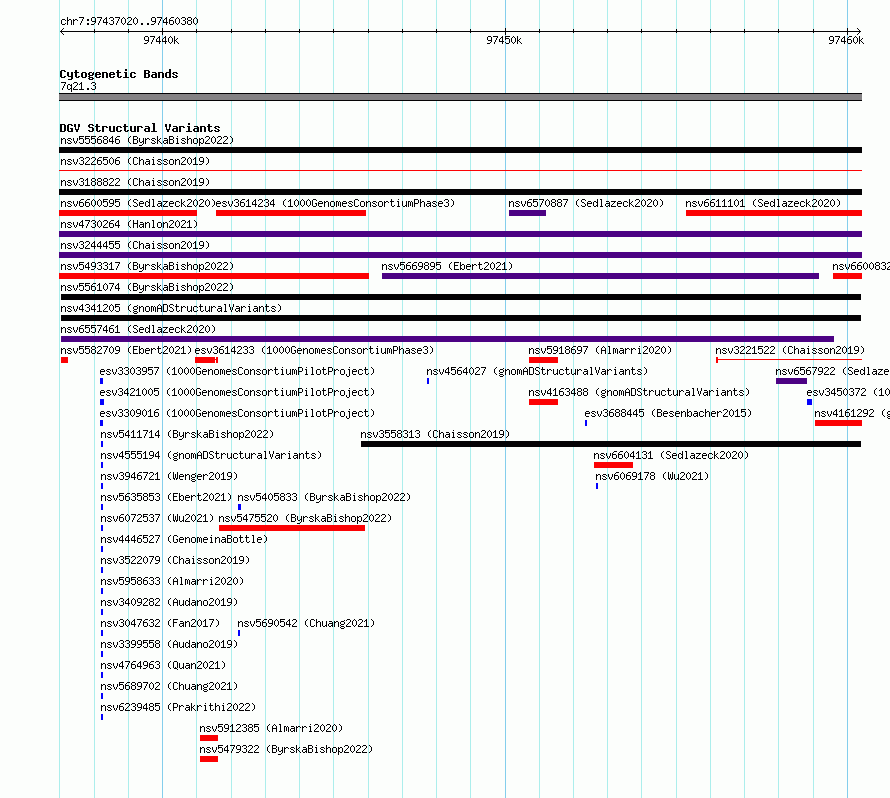Viewport: 890px width, 798px height.
Task: Click the esv3614233 (1000GenomesConsortiumPhase3) label
Action: [x=314, y=350]
